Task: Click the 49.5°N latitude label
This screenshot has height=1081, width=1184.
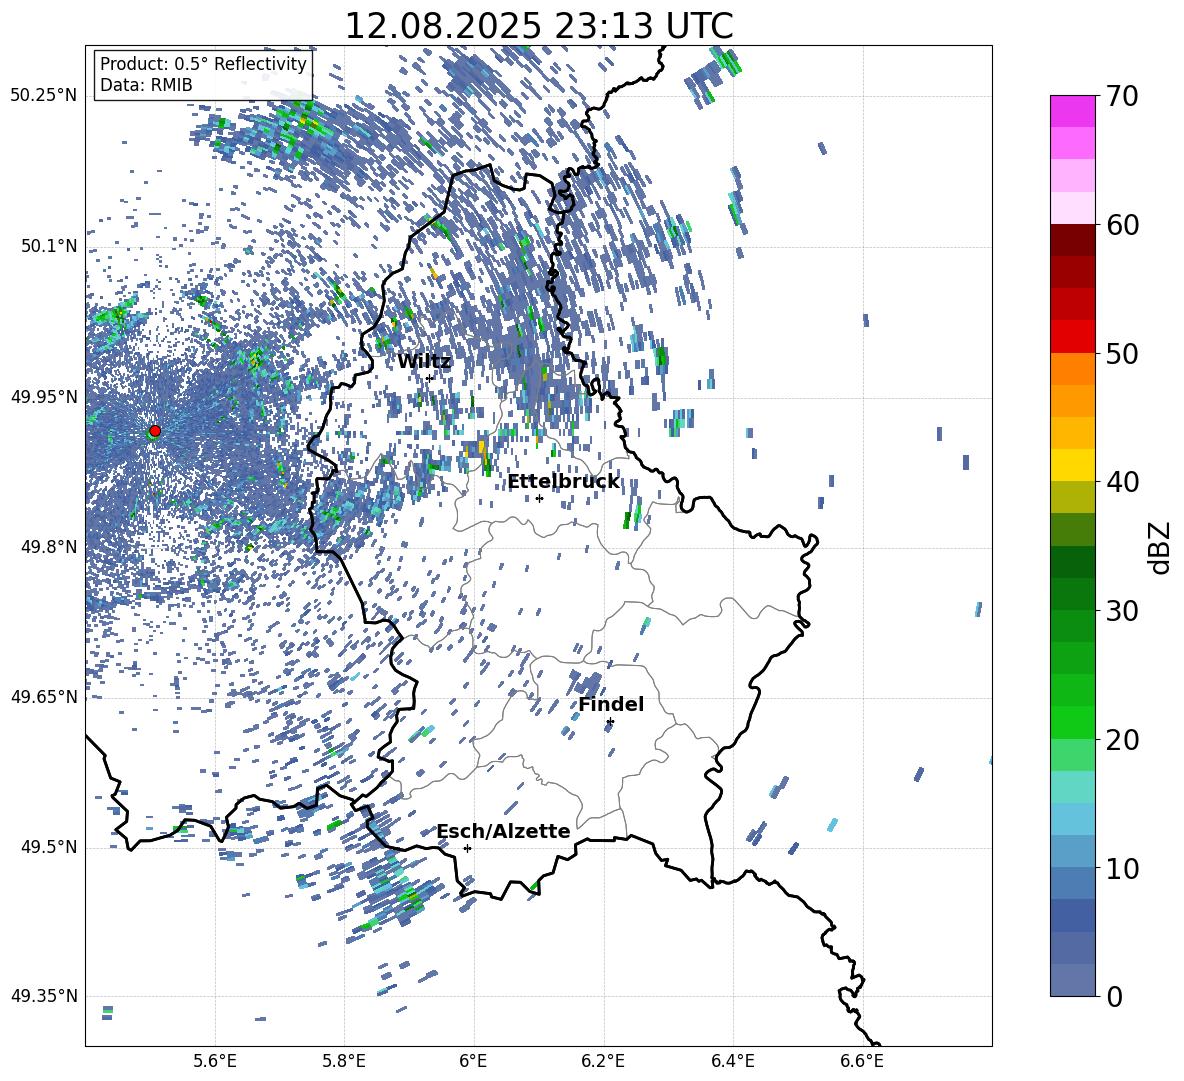Action: (49, 847)
